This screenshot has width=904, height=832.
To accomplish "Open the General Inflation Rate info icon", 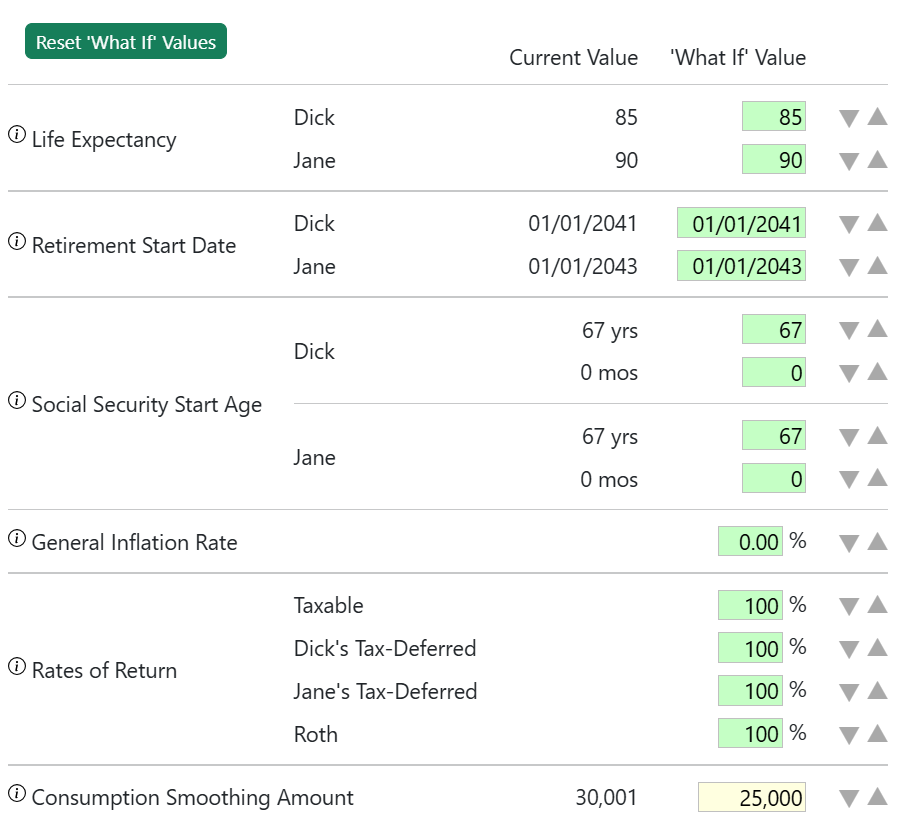I will [17, 540].
